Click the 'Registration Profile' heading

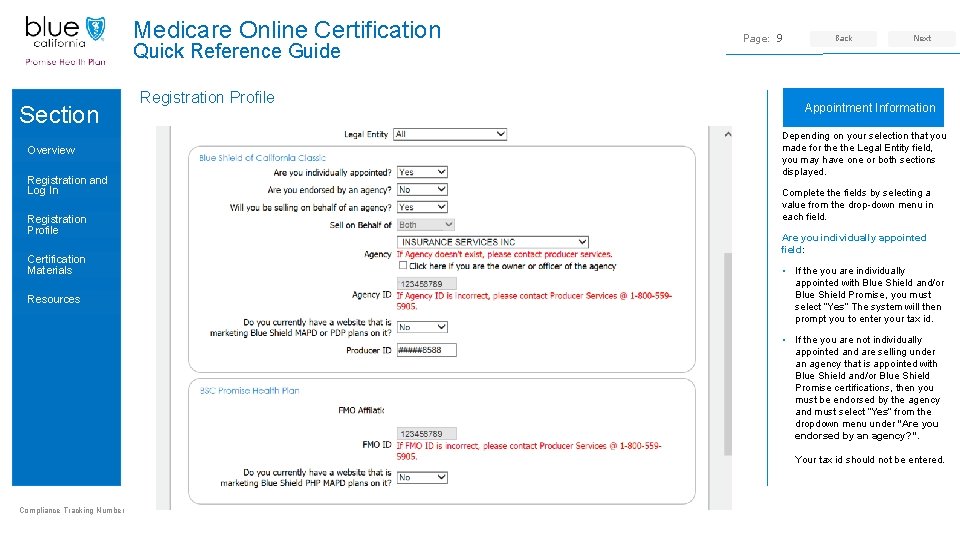[207, 97]
